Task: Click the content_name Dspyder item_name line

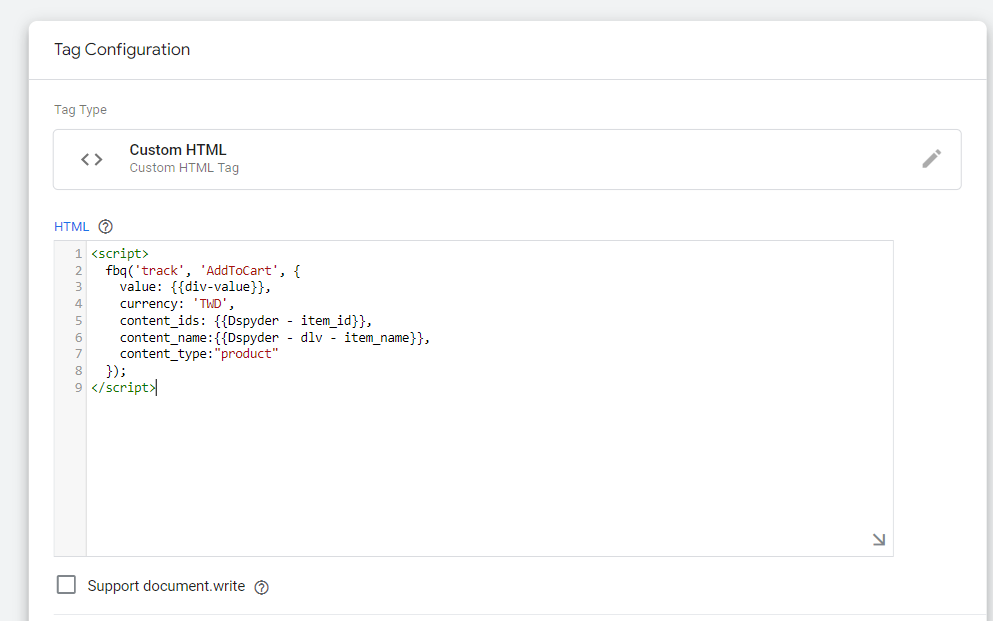Action: tap(275, 338)
